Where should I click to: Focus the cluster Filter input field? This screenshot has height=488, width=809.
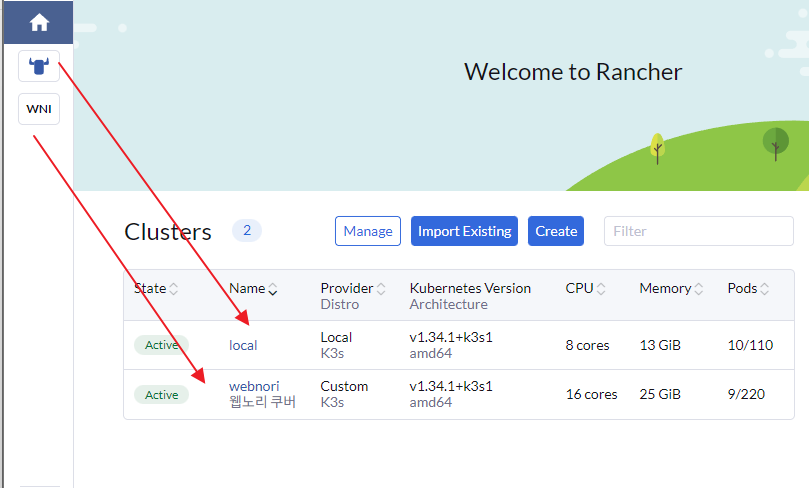(698, 231)
